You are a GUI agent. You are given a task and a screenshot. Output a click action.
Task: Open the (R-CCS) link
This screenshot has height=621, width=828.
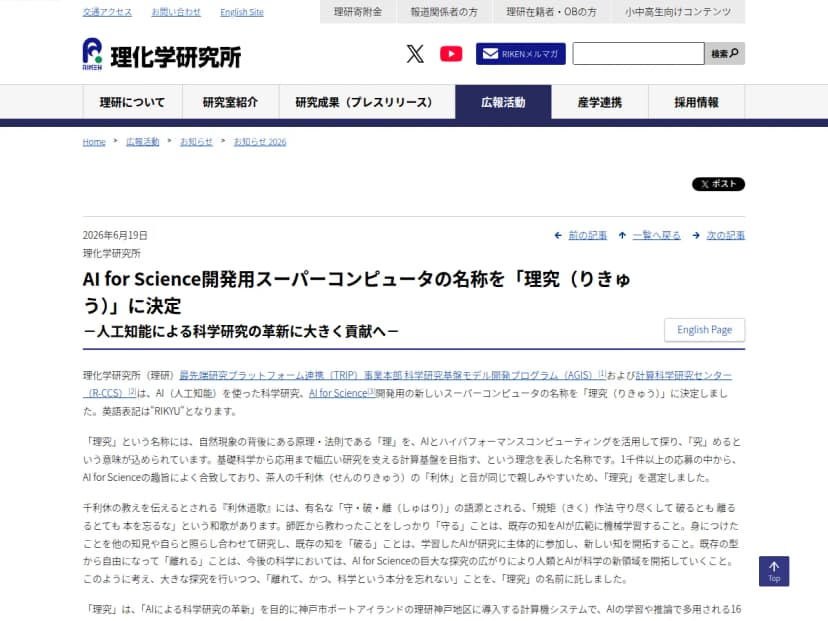point(109,393)
